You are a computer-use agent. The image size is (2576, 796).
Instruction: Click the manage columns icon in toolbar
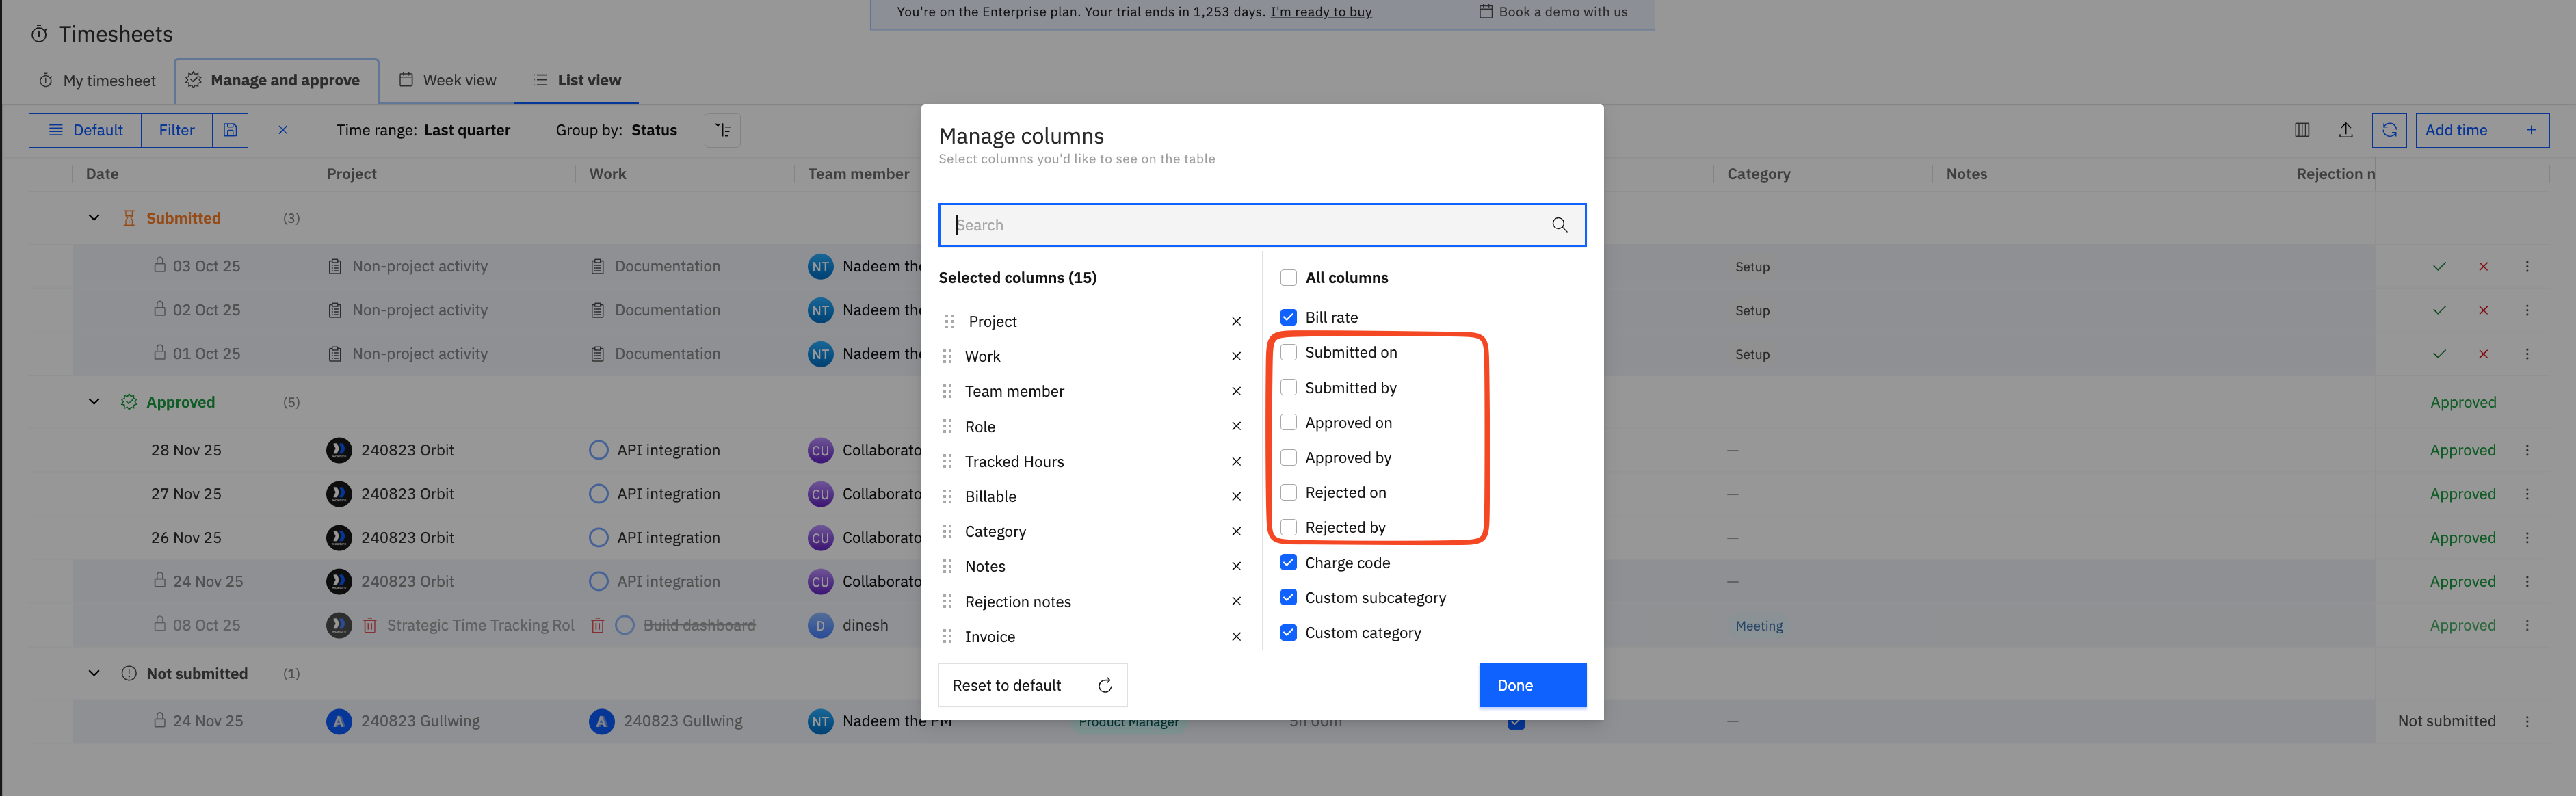pyautogui.click(x=2301, y=130)
